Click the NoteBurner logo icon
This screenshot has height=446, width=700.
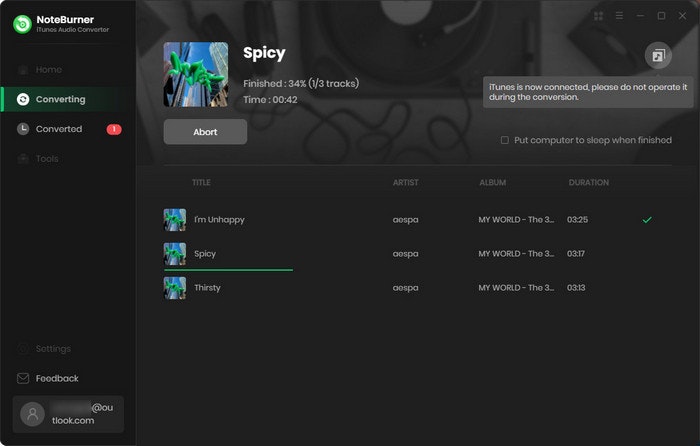coord(22,24)
